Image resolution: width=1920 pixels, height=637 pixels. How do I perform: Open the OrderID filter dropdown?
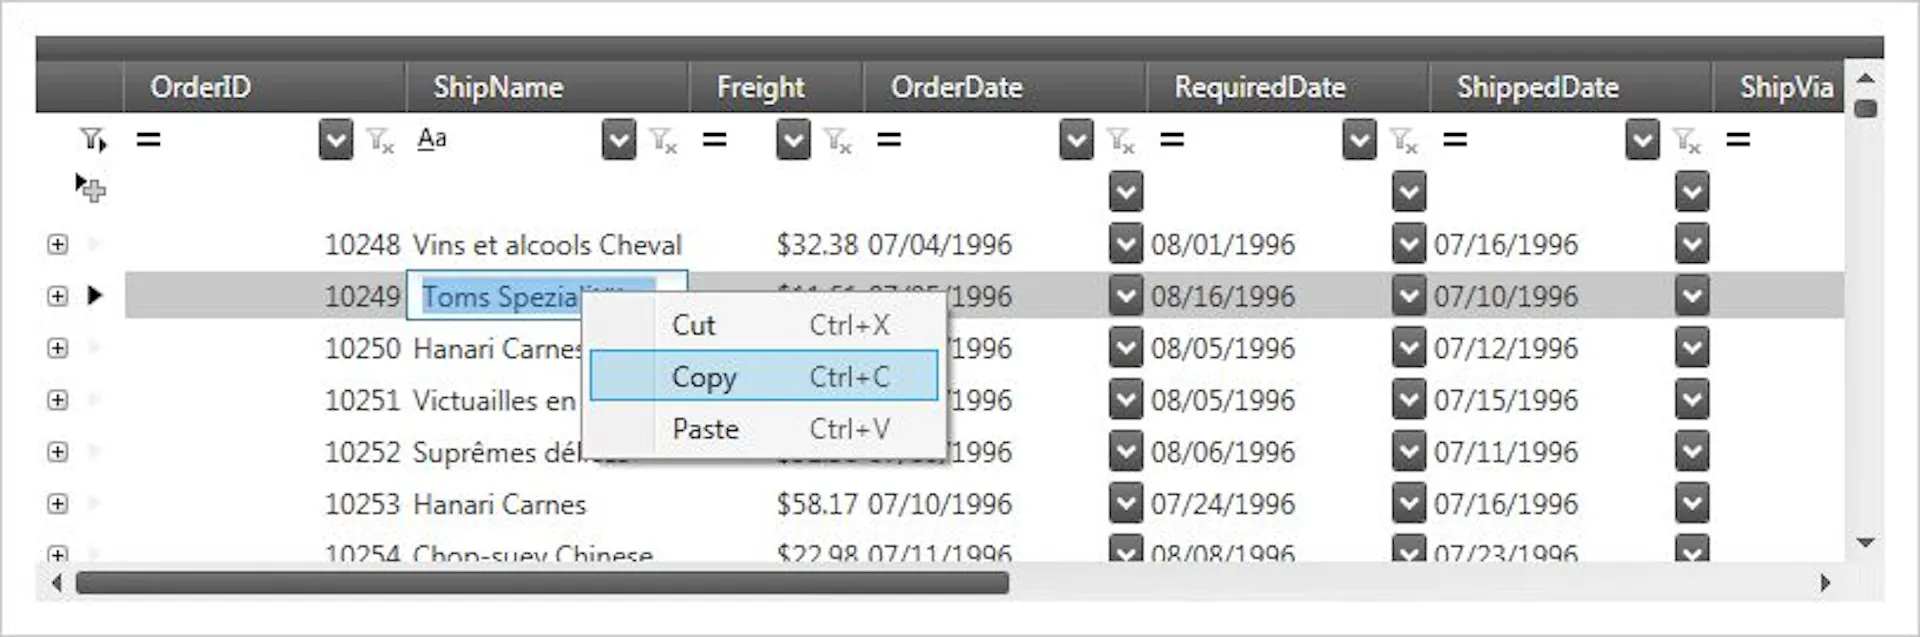pyautogui.click(x=336, y=140)
